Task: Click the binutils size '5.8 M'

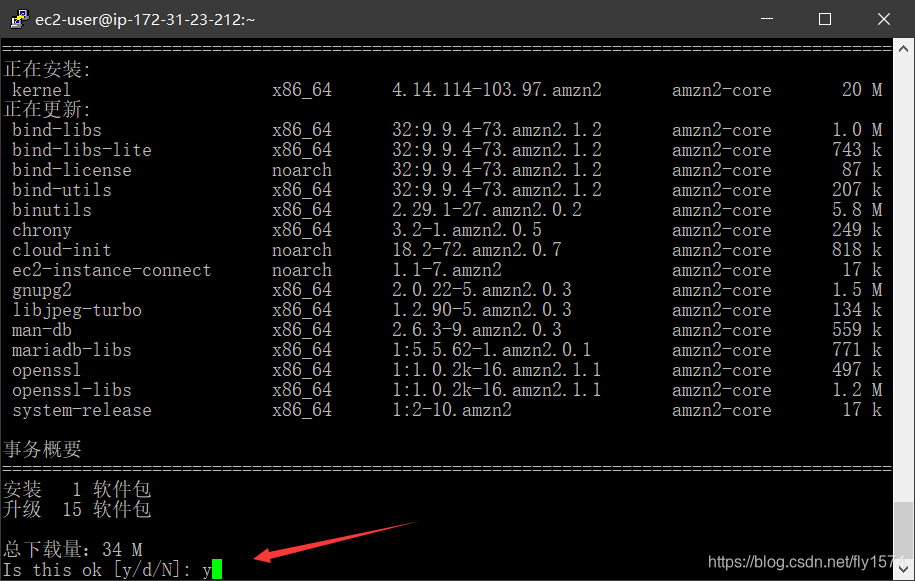Action: tap(857, 210)
